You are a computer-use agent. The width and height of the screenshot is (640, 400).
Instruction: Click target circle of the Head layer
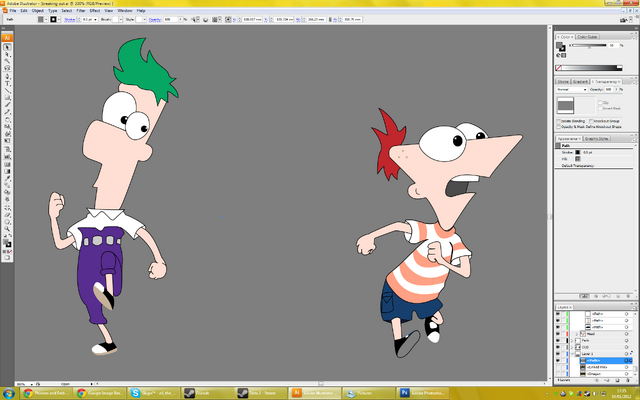[x=626, y=334]
